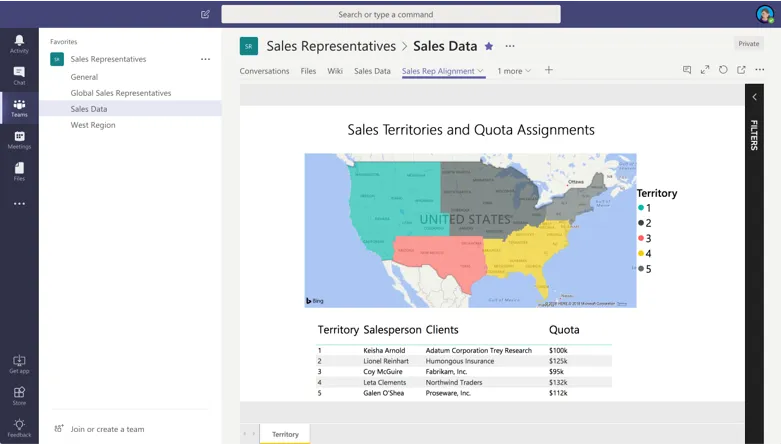Open the General channel
Screen dimensions: 781x444
point(84,77)
